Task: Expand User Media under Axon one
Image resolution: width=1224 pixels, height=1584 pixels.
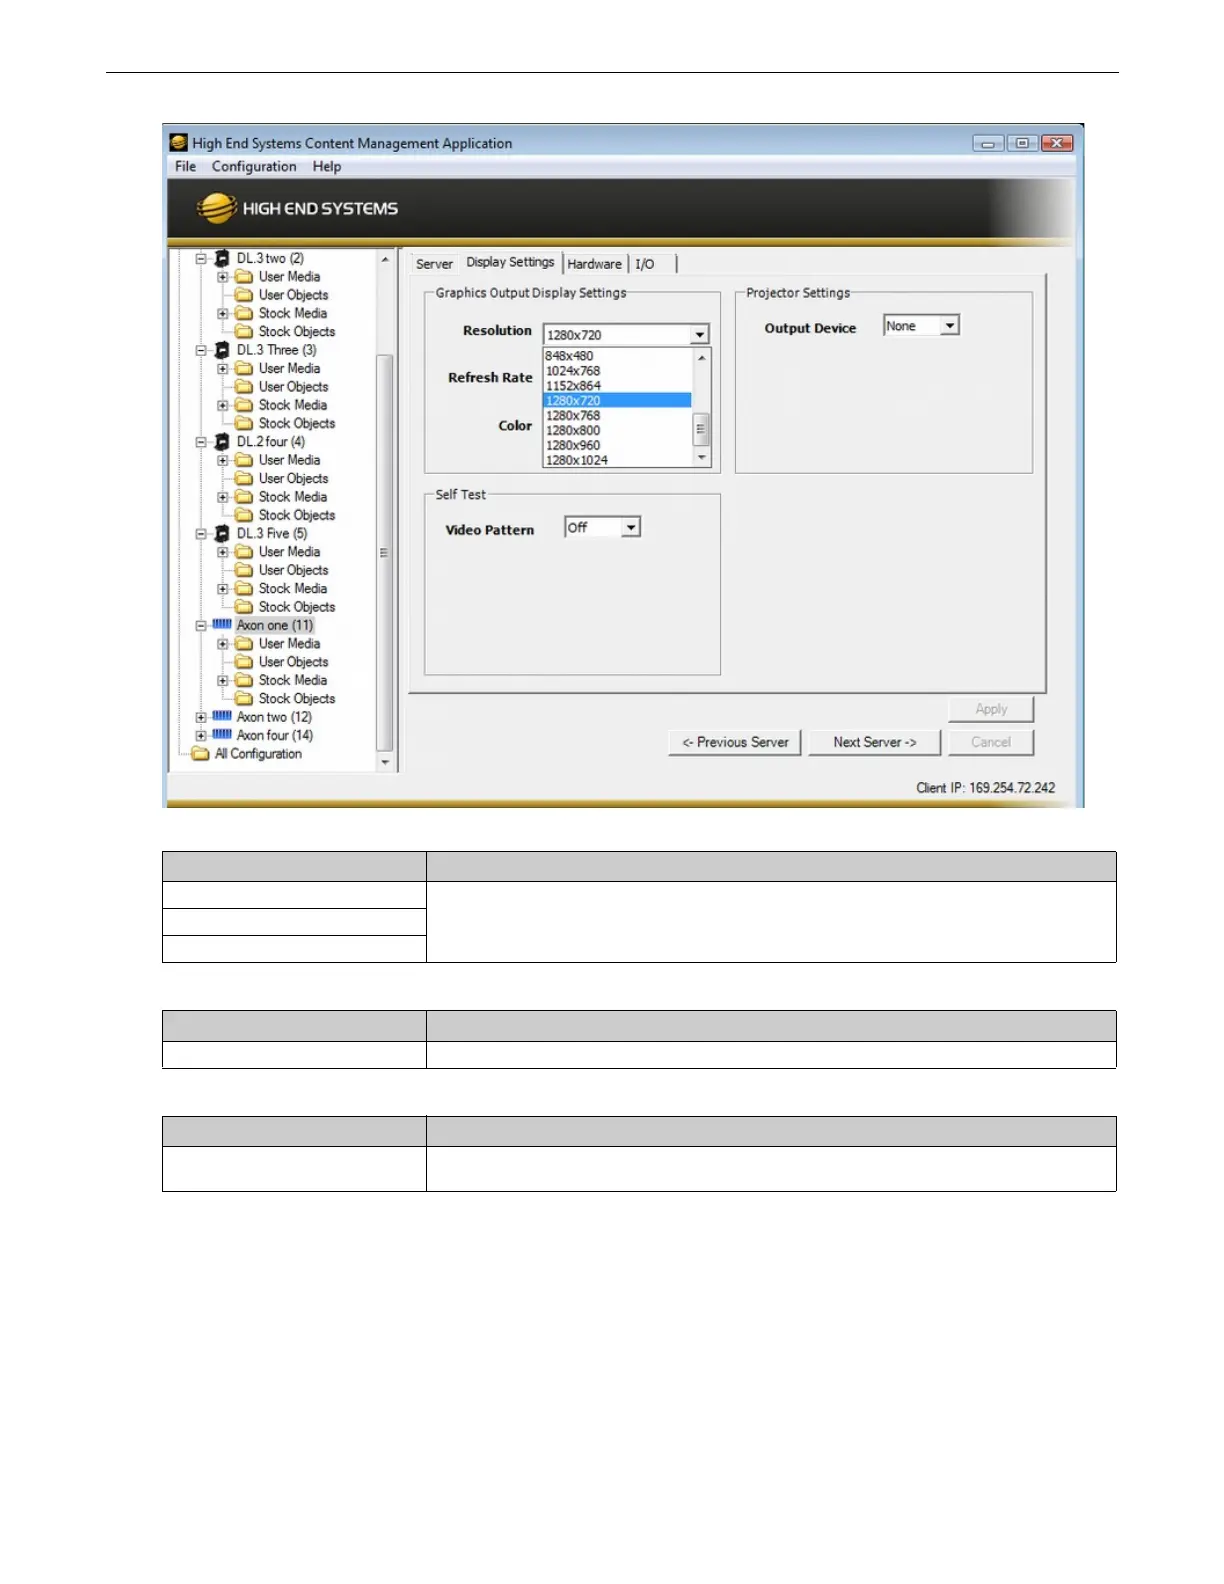Action: point(223,644)
